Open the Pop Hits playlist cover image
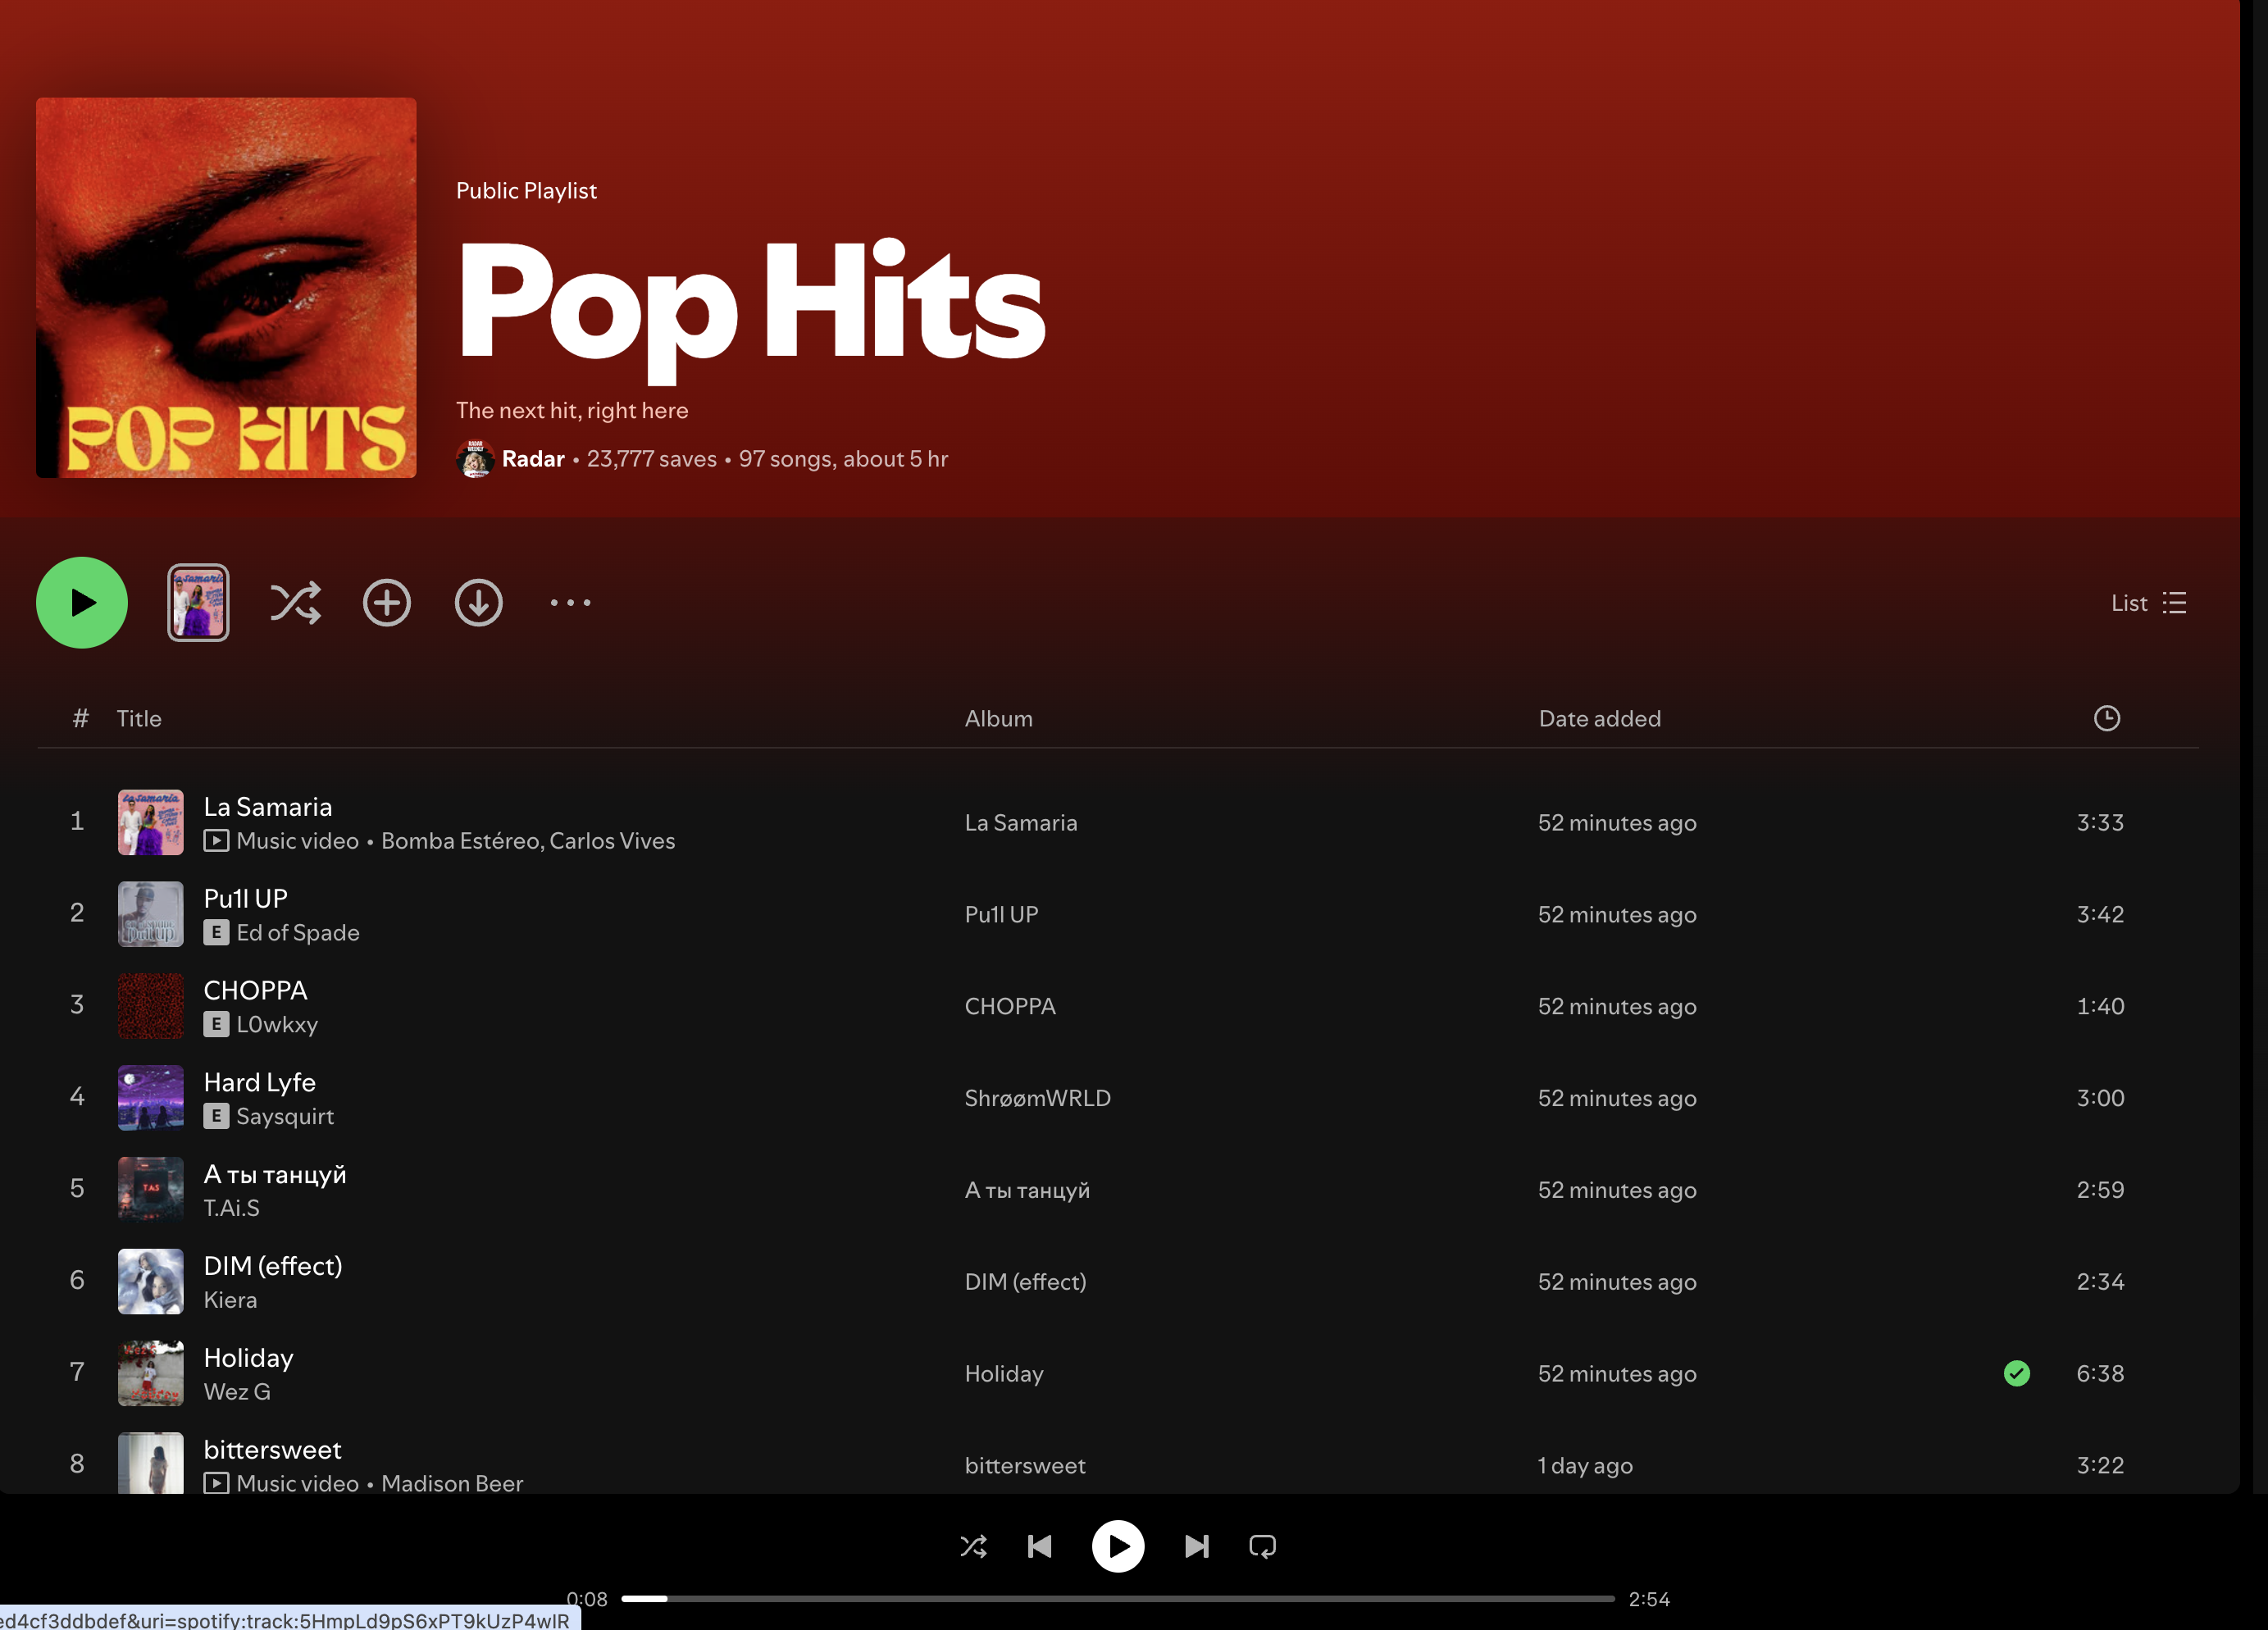This screenshot has width=2268, height=1630. pyautogui.click(x=226, y=288)
